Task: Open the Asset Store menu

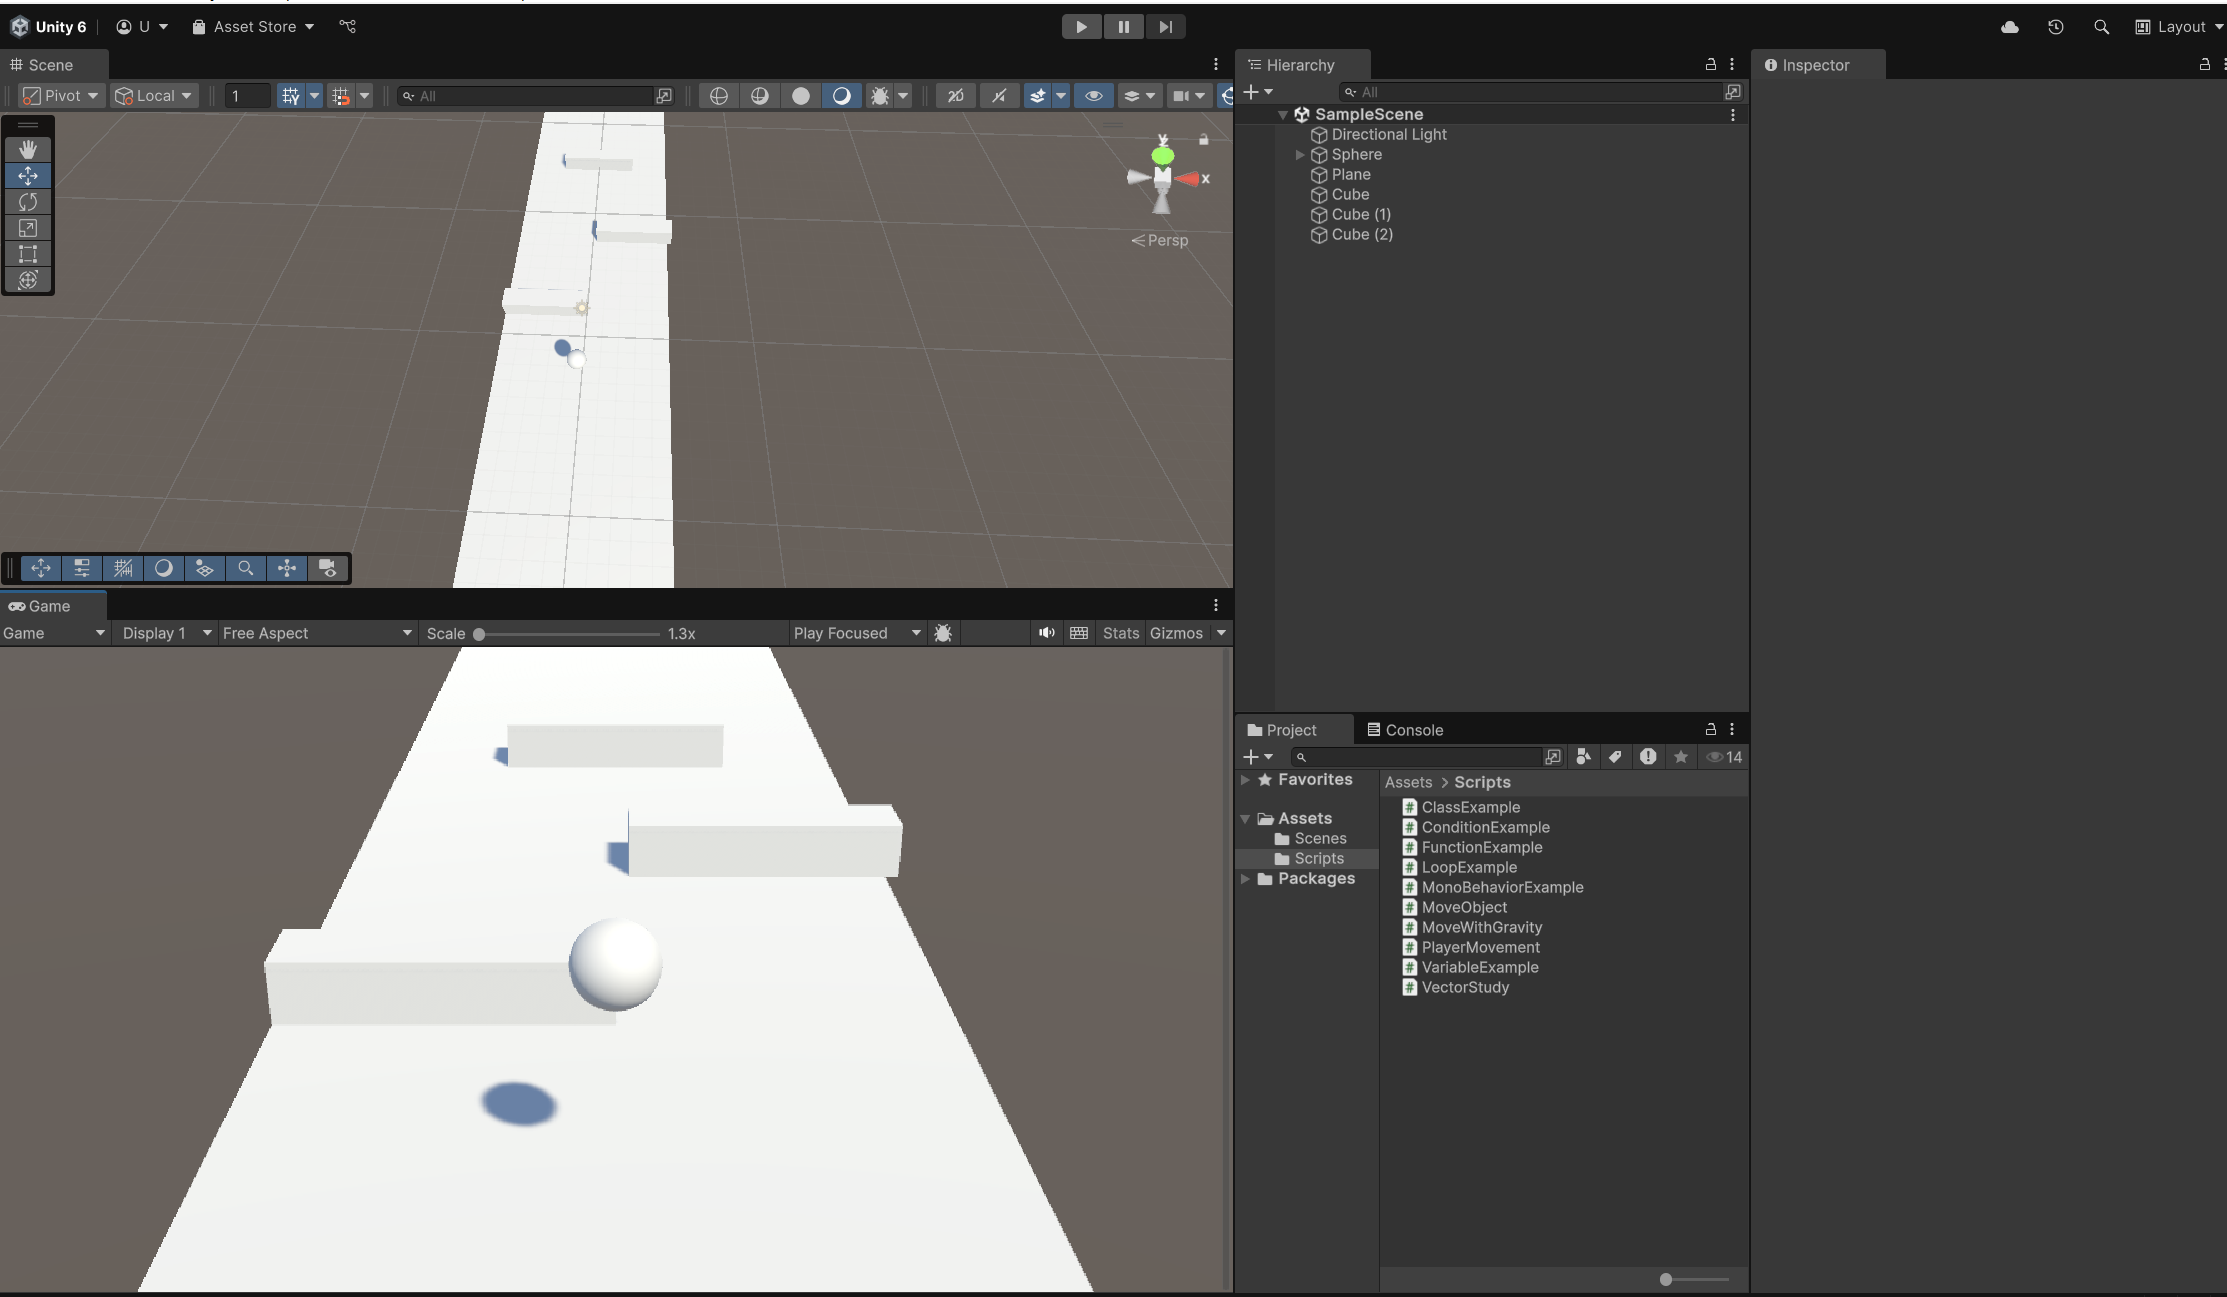Action: [254, 27]
